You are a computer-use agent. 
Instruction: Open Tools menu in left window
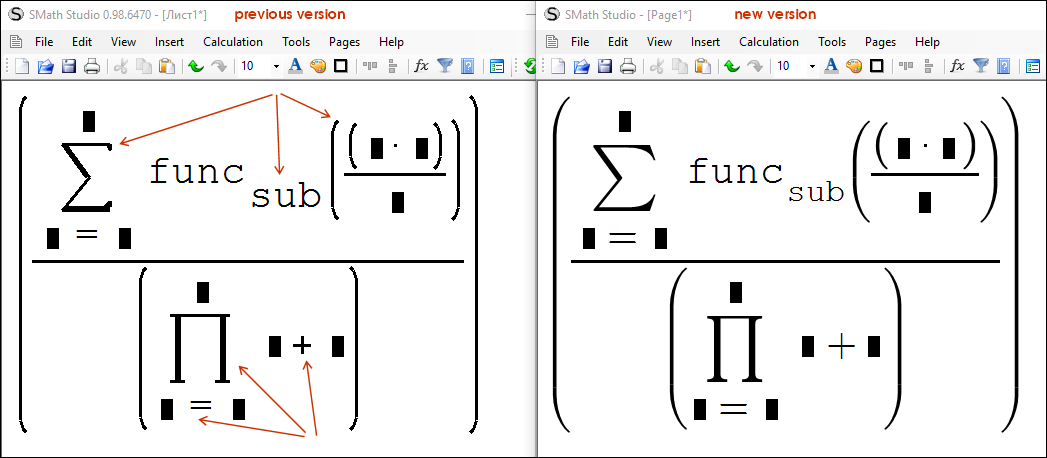(x=296, y=42)
